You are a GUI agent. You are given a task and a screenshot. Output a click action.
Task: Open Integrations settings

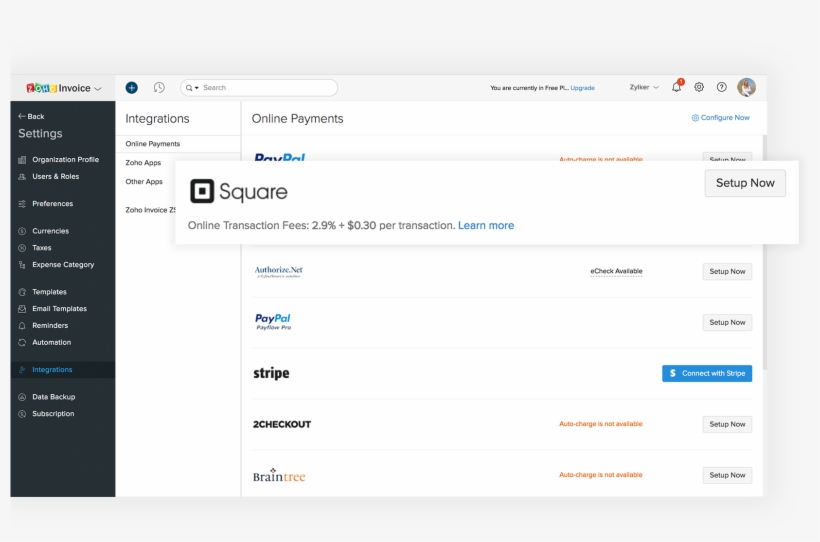coord(63,369)
